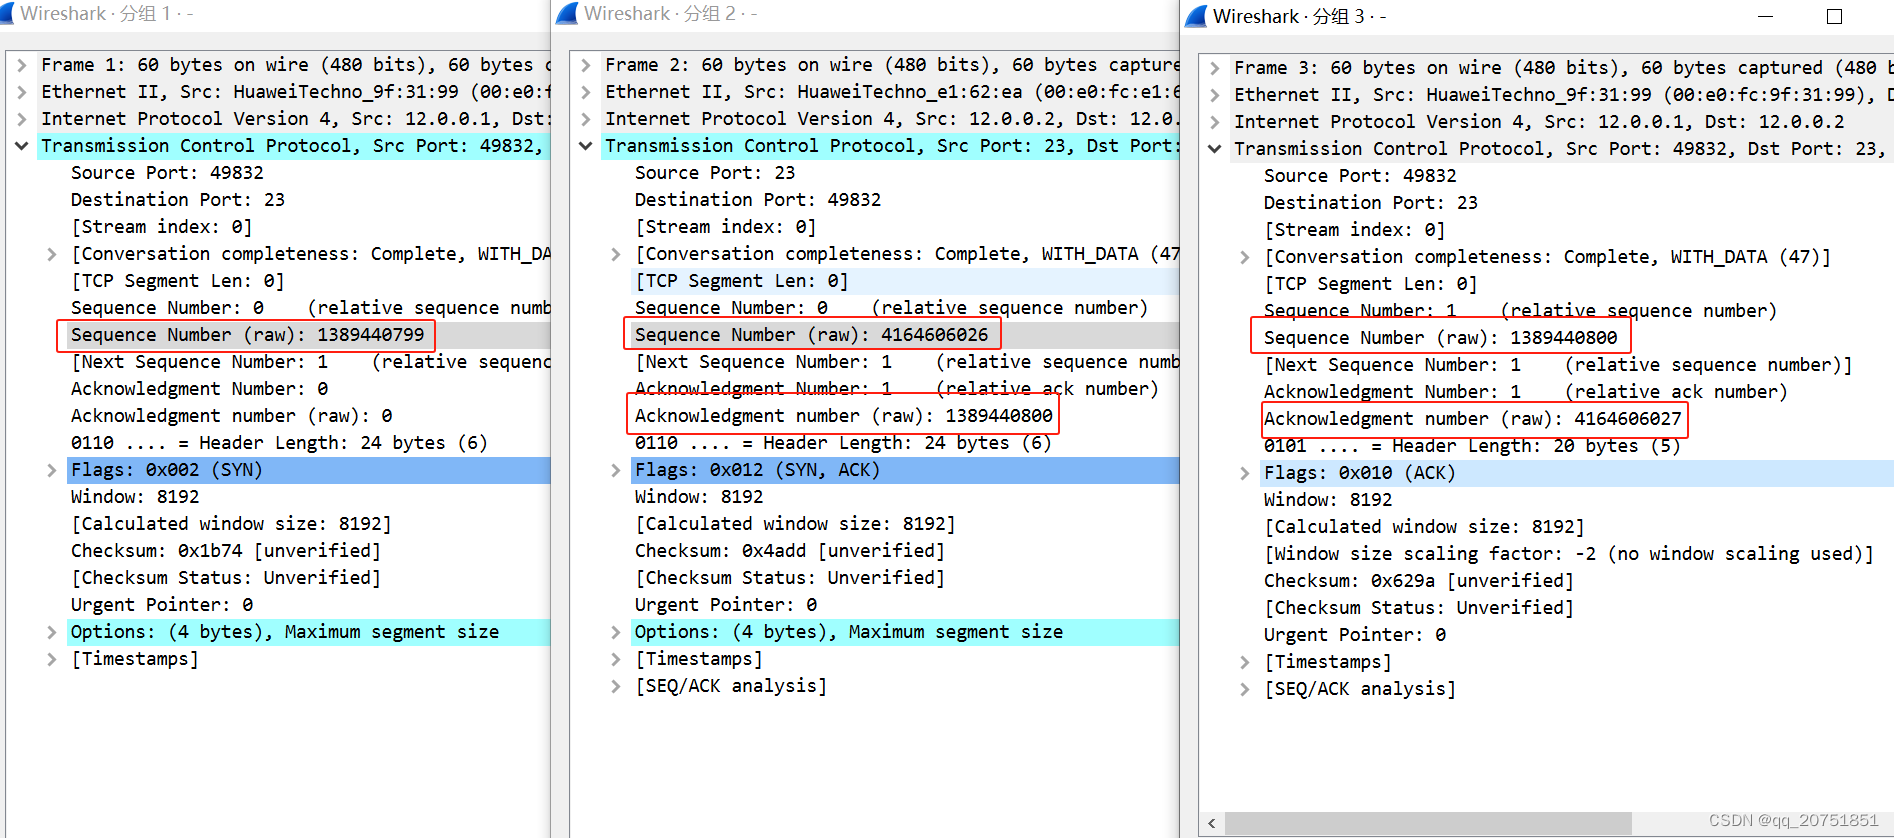Select Window size scaling factor row
The width and height of the screenshot is (1894, 838).
coord(1568,554)
